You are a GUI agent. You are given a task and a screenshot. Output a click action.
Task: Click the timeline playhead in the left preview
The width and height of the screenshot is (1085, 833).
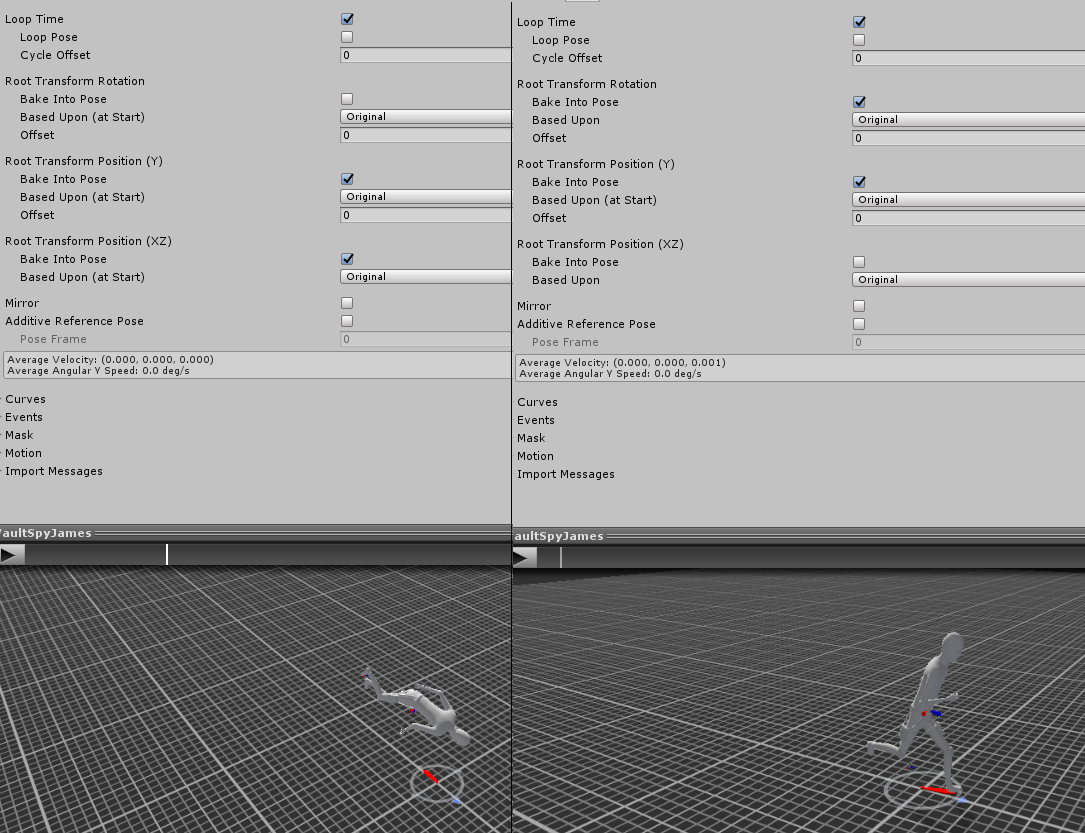click(167, 555)
